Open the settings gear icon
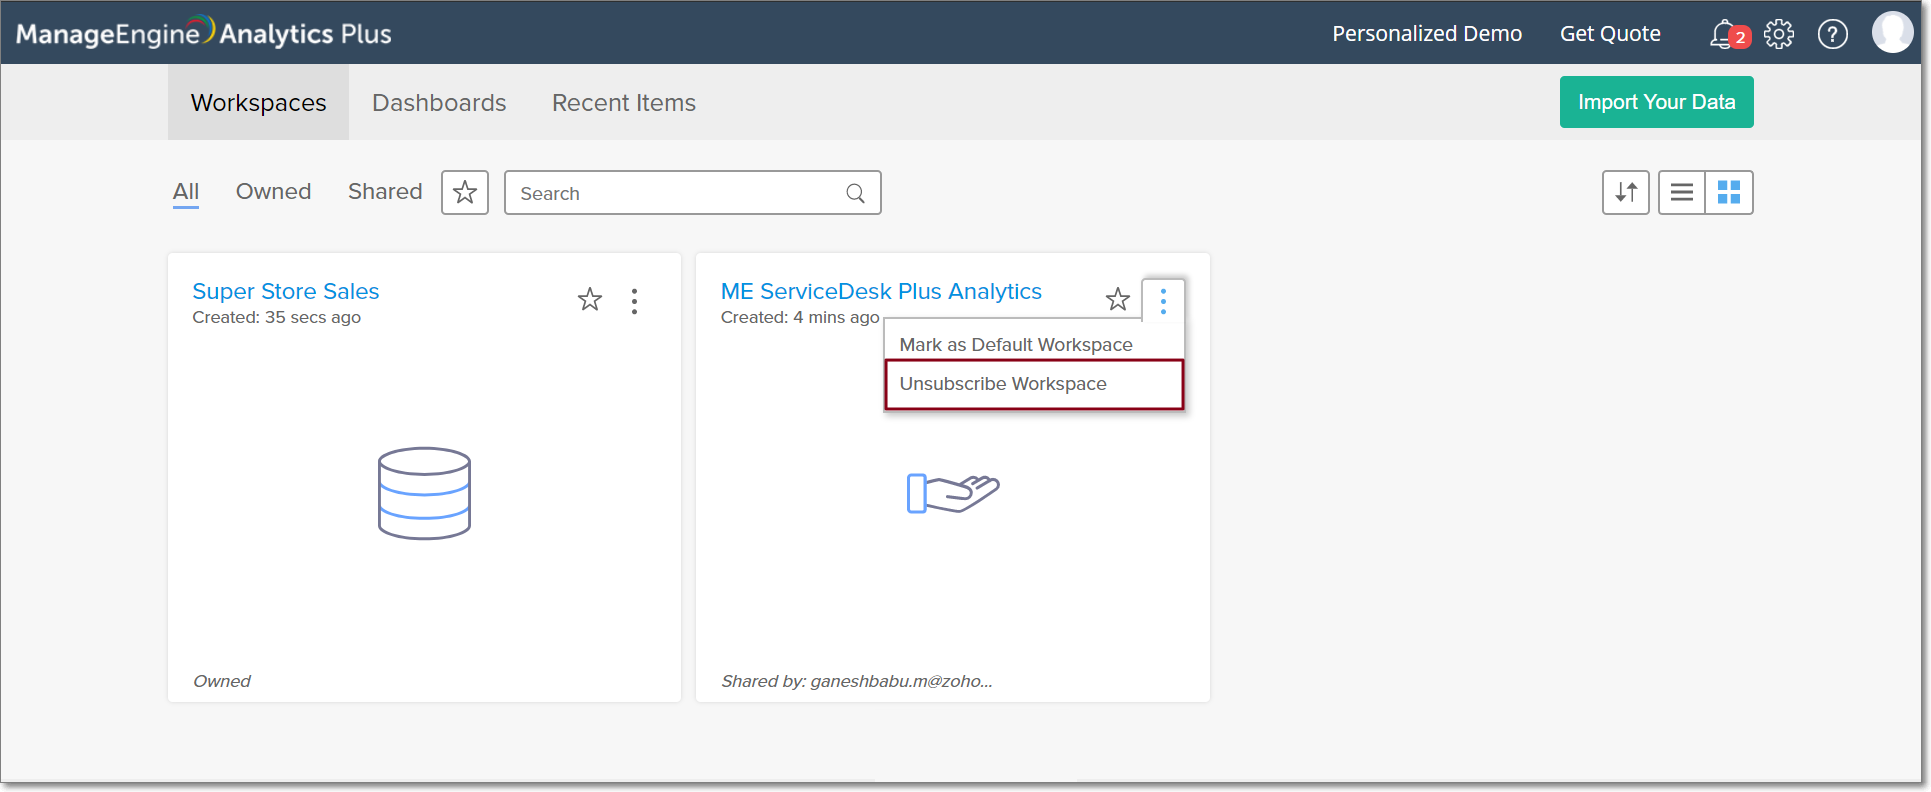This screenshot has height=792, width=1931. [1779, 34]
